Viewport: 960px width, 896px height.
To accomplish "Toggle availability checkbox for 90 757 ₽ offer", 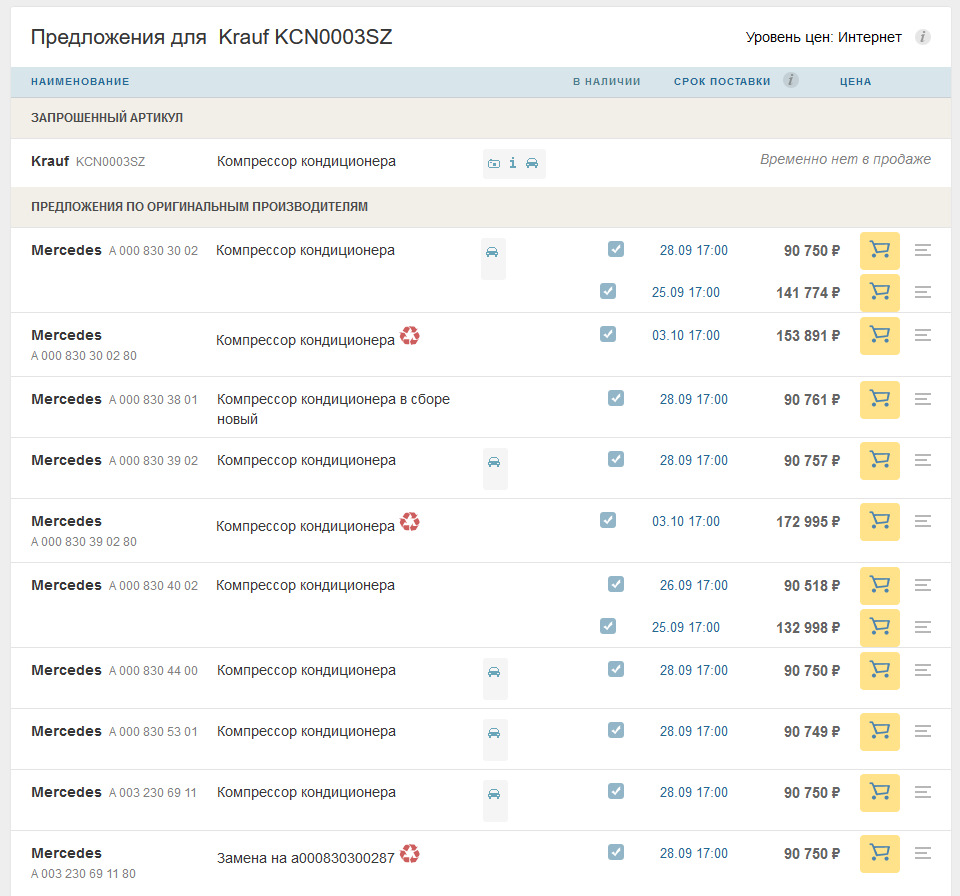I will tap(616, 459).
